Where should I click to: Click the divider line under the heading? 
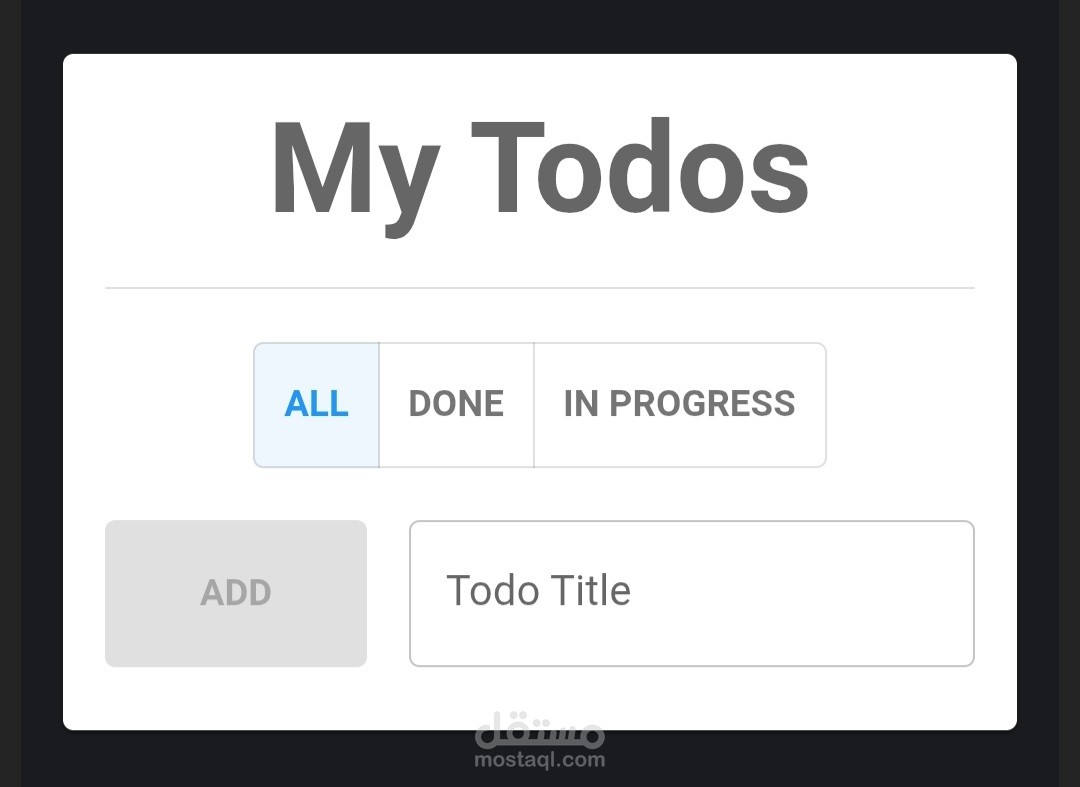[x=540, y=288]
